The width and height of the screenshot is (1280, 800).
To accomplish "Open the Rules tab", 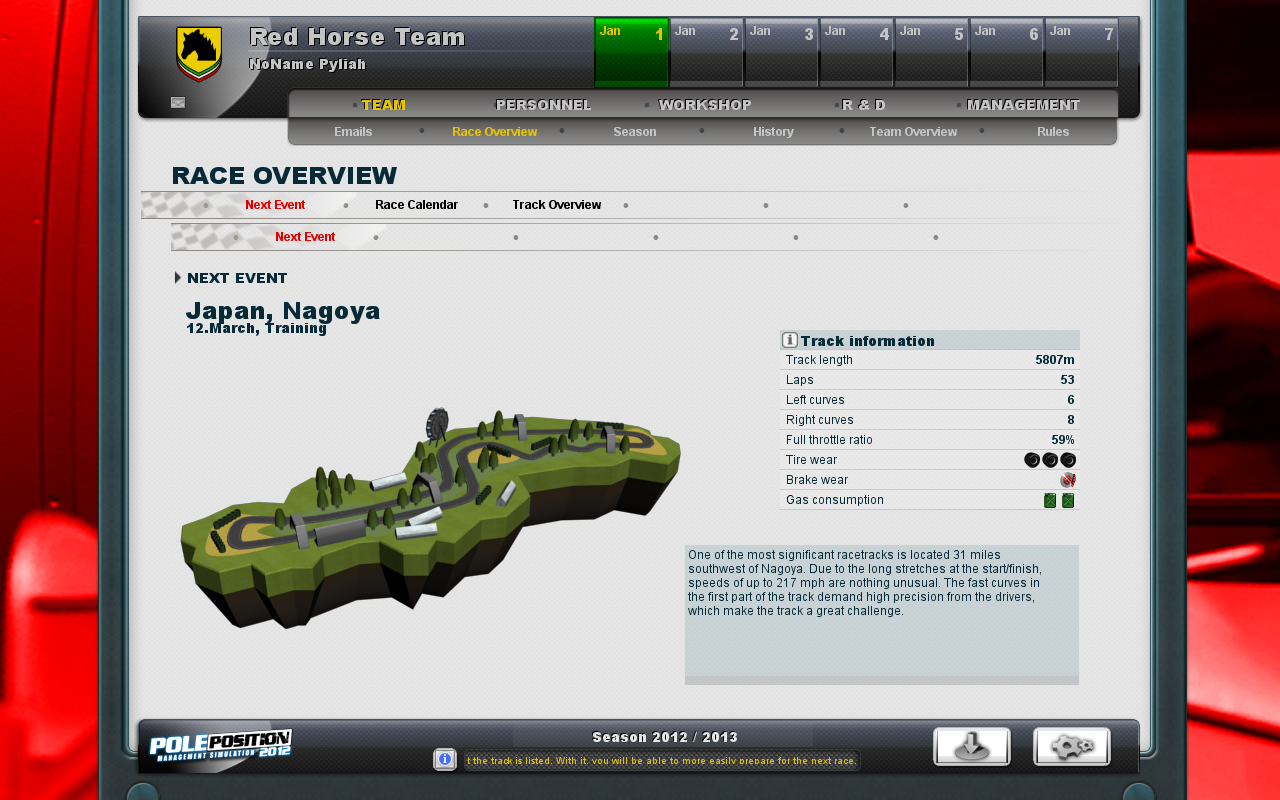I will [x=1053, y=132].
